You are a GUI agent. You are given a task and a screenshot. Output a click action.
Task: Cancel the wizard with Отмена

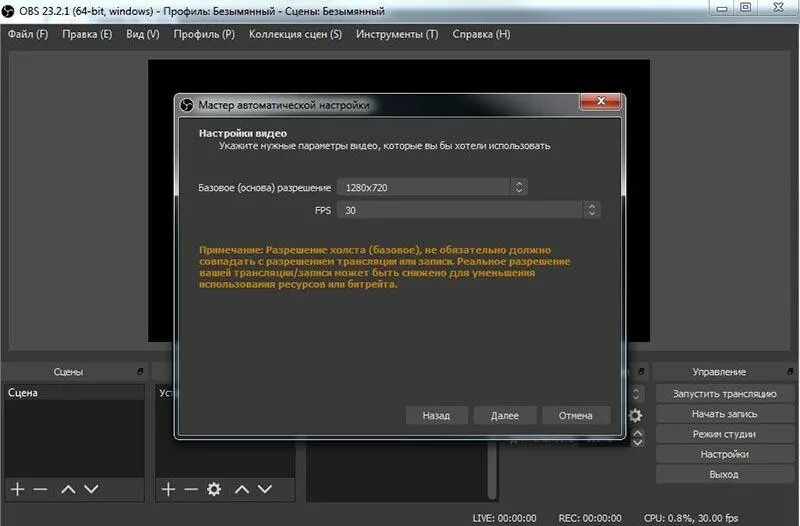point(576,415)
